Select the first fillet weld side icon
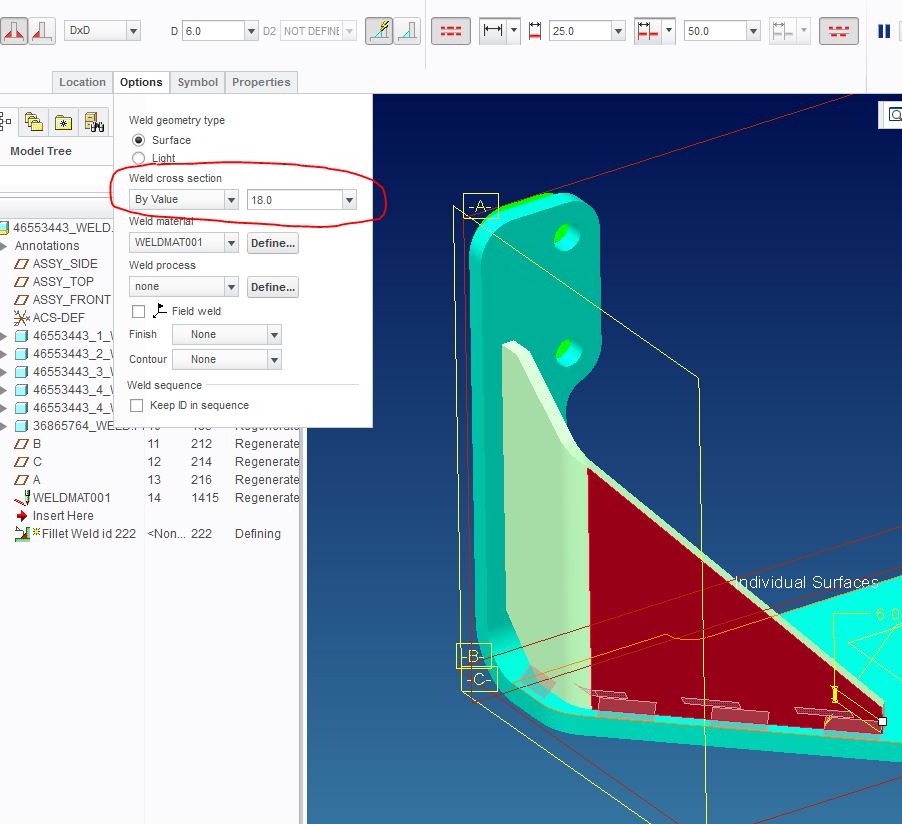This screenshot has width=902, height=824. [x=14, y=31]
